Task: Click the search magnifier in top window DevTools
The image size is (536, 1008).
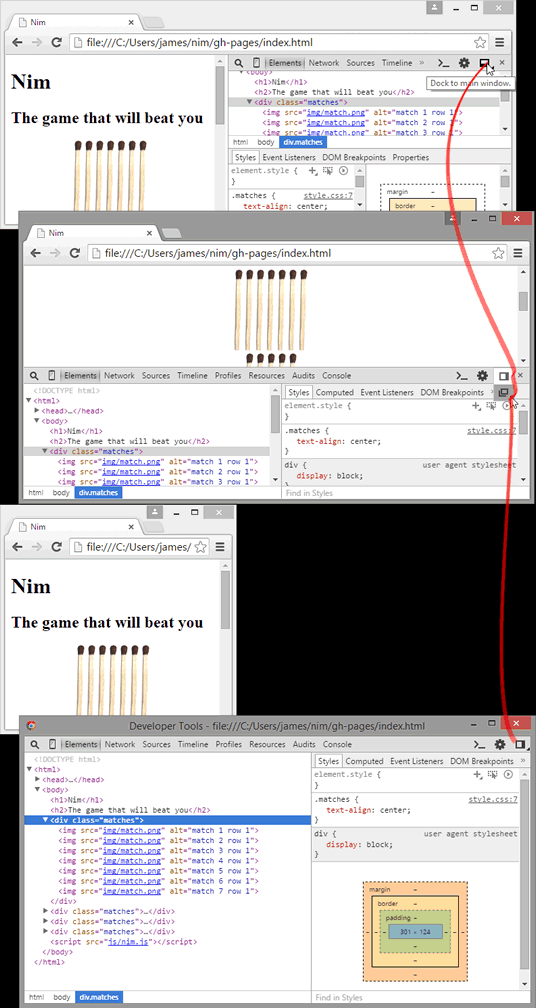Action: click(238, 63)
